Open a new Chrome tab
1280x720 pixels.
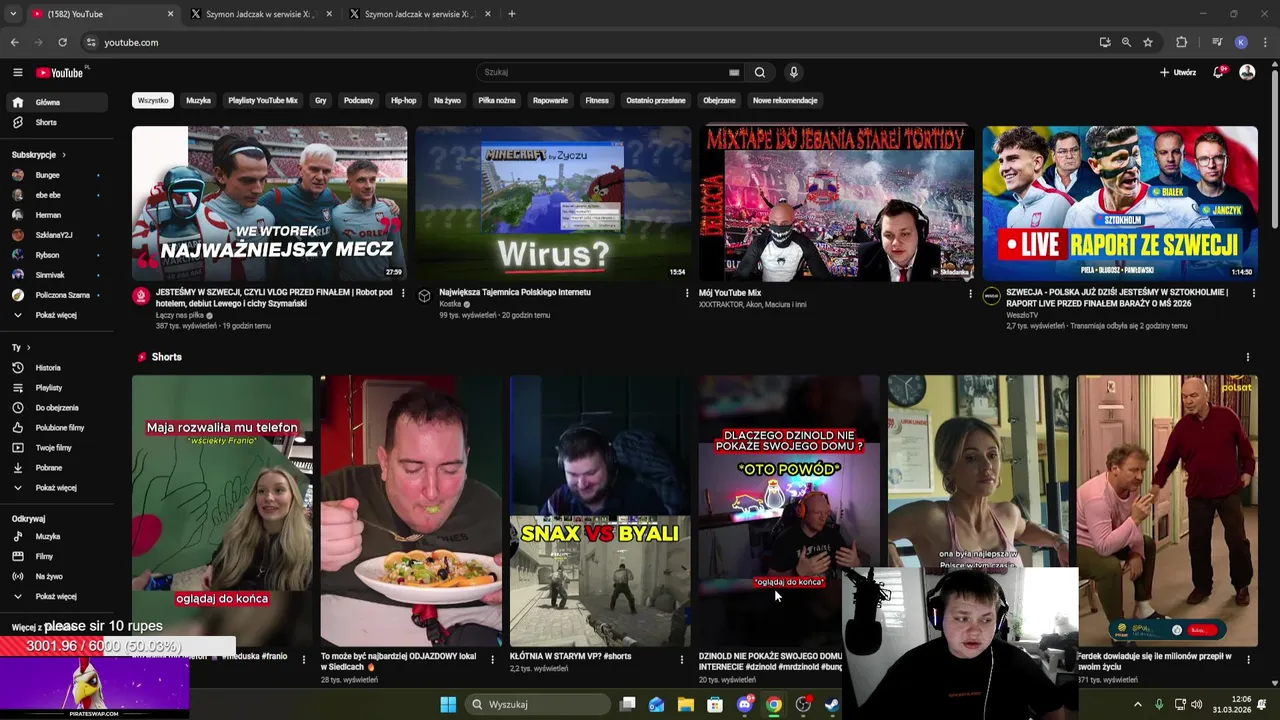(512, 14)
